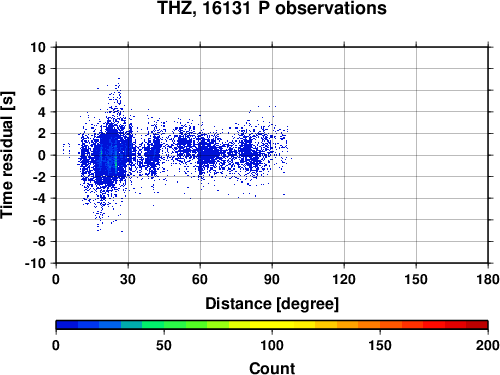Click the plot title 'THZ, 16131 P observations'

[272, 8]
